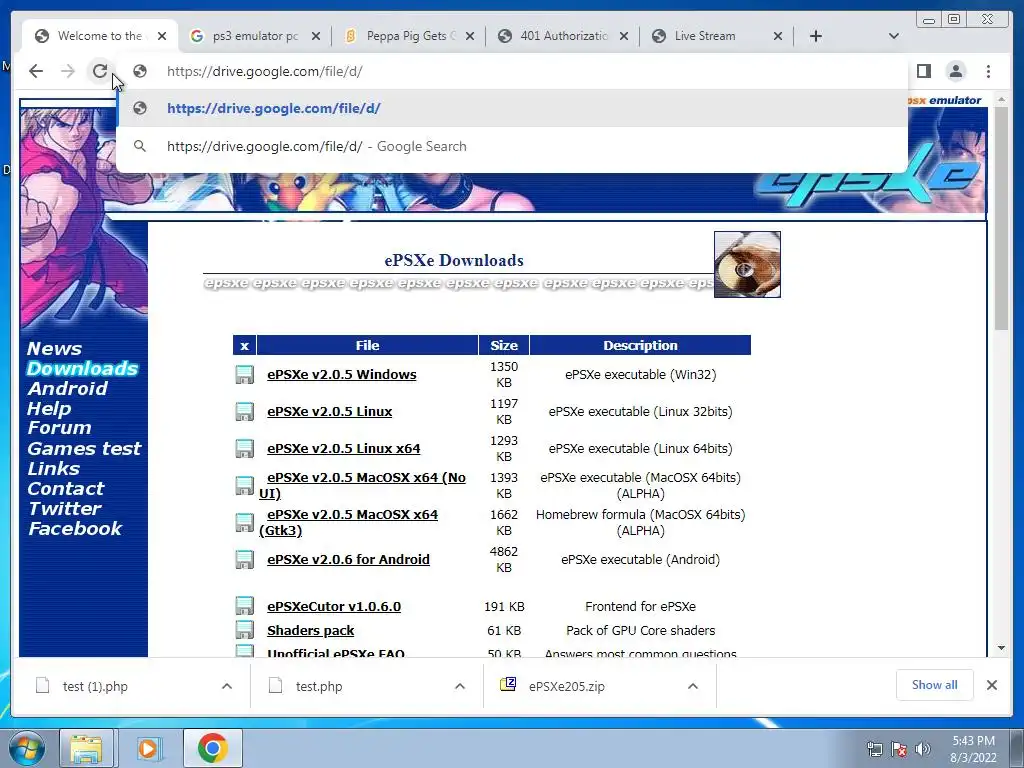Image resolution: width=1024 pixels, height=768 pixels.
Task: Select the Google Search suggestion row
Action: [512, 146]
